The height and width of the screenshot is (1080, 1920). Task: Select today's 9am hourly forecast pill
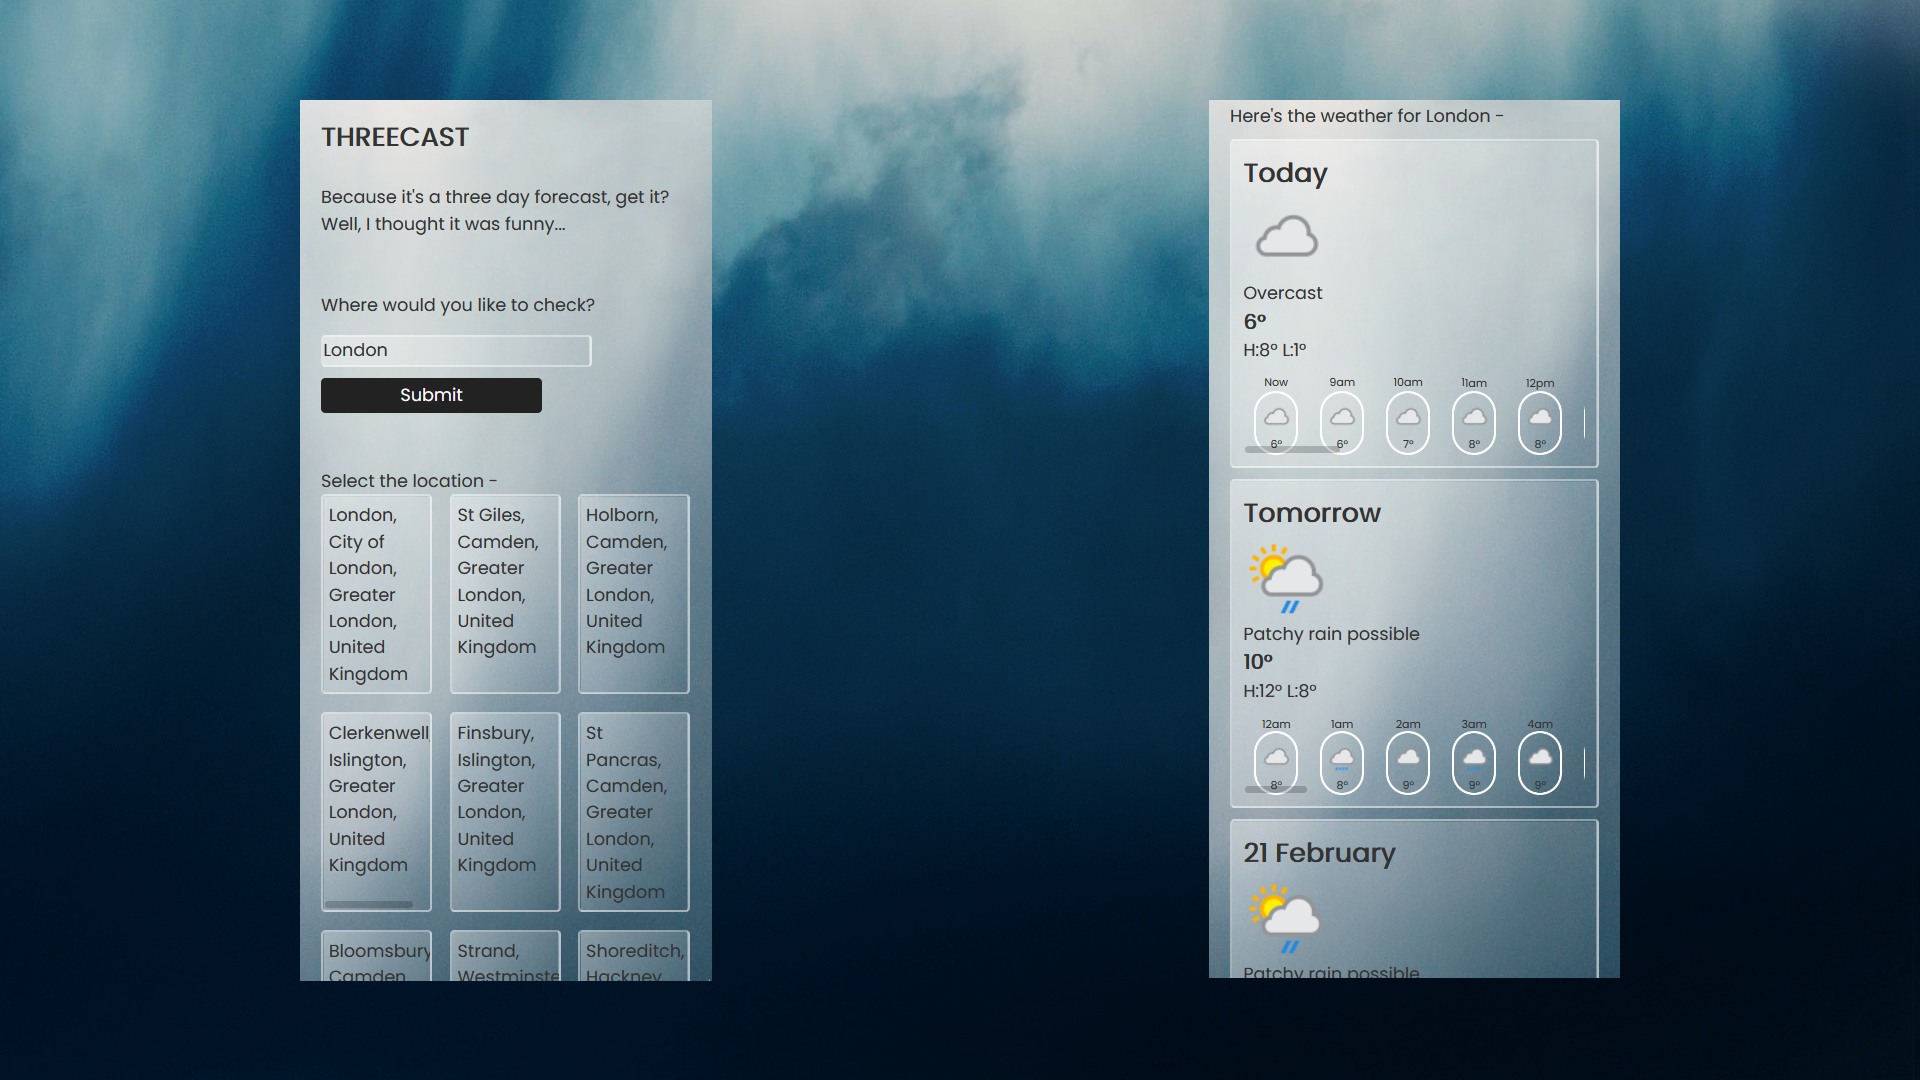1342,423
